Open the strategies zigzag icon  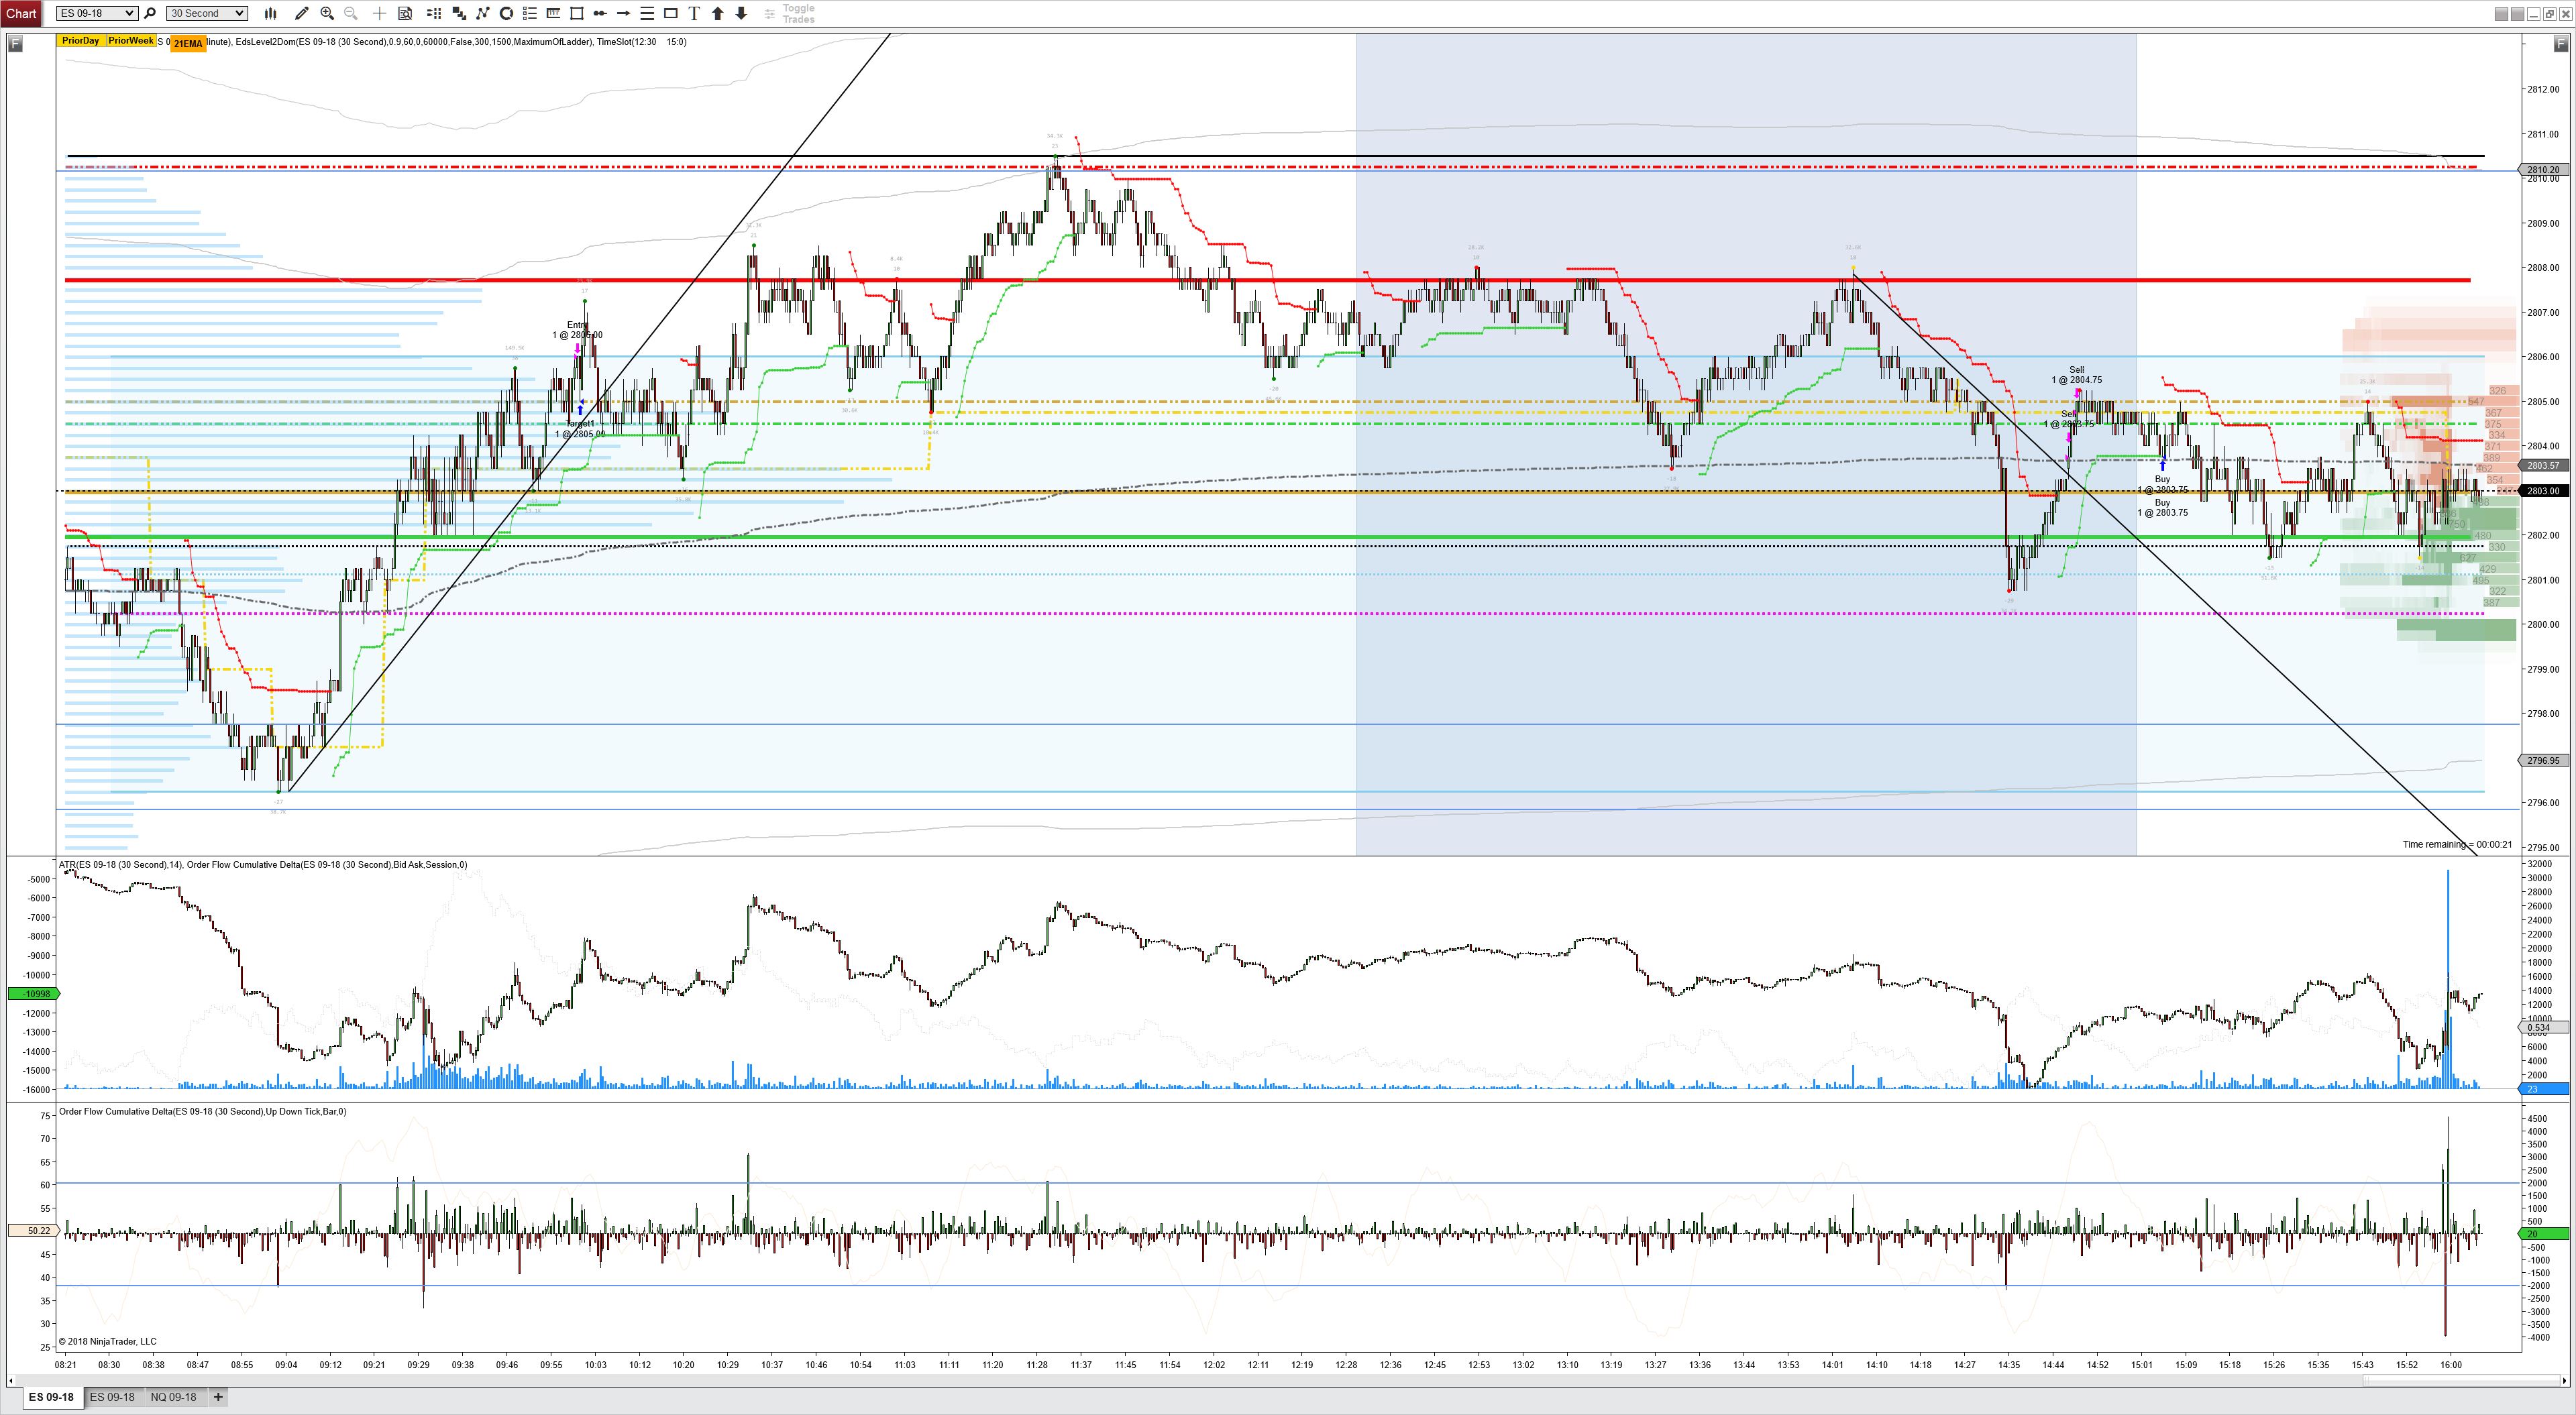(483, 13)
